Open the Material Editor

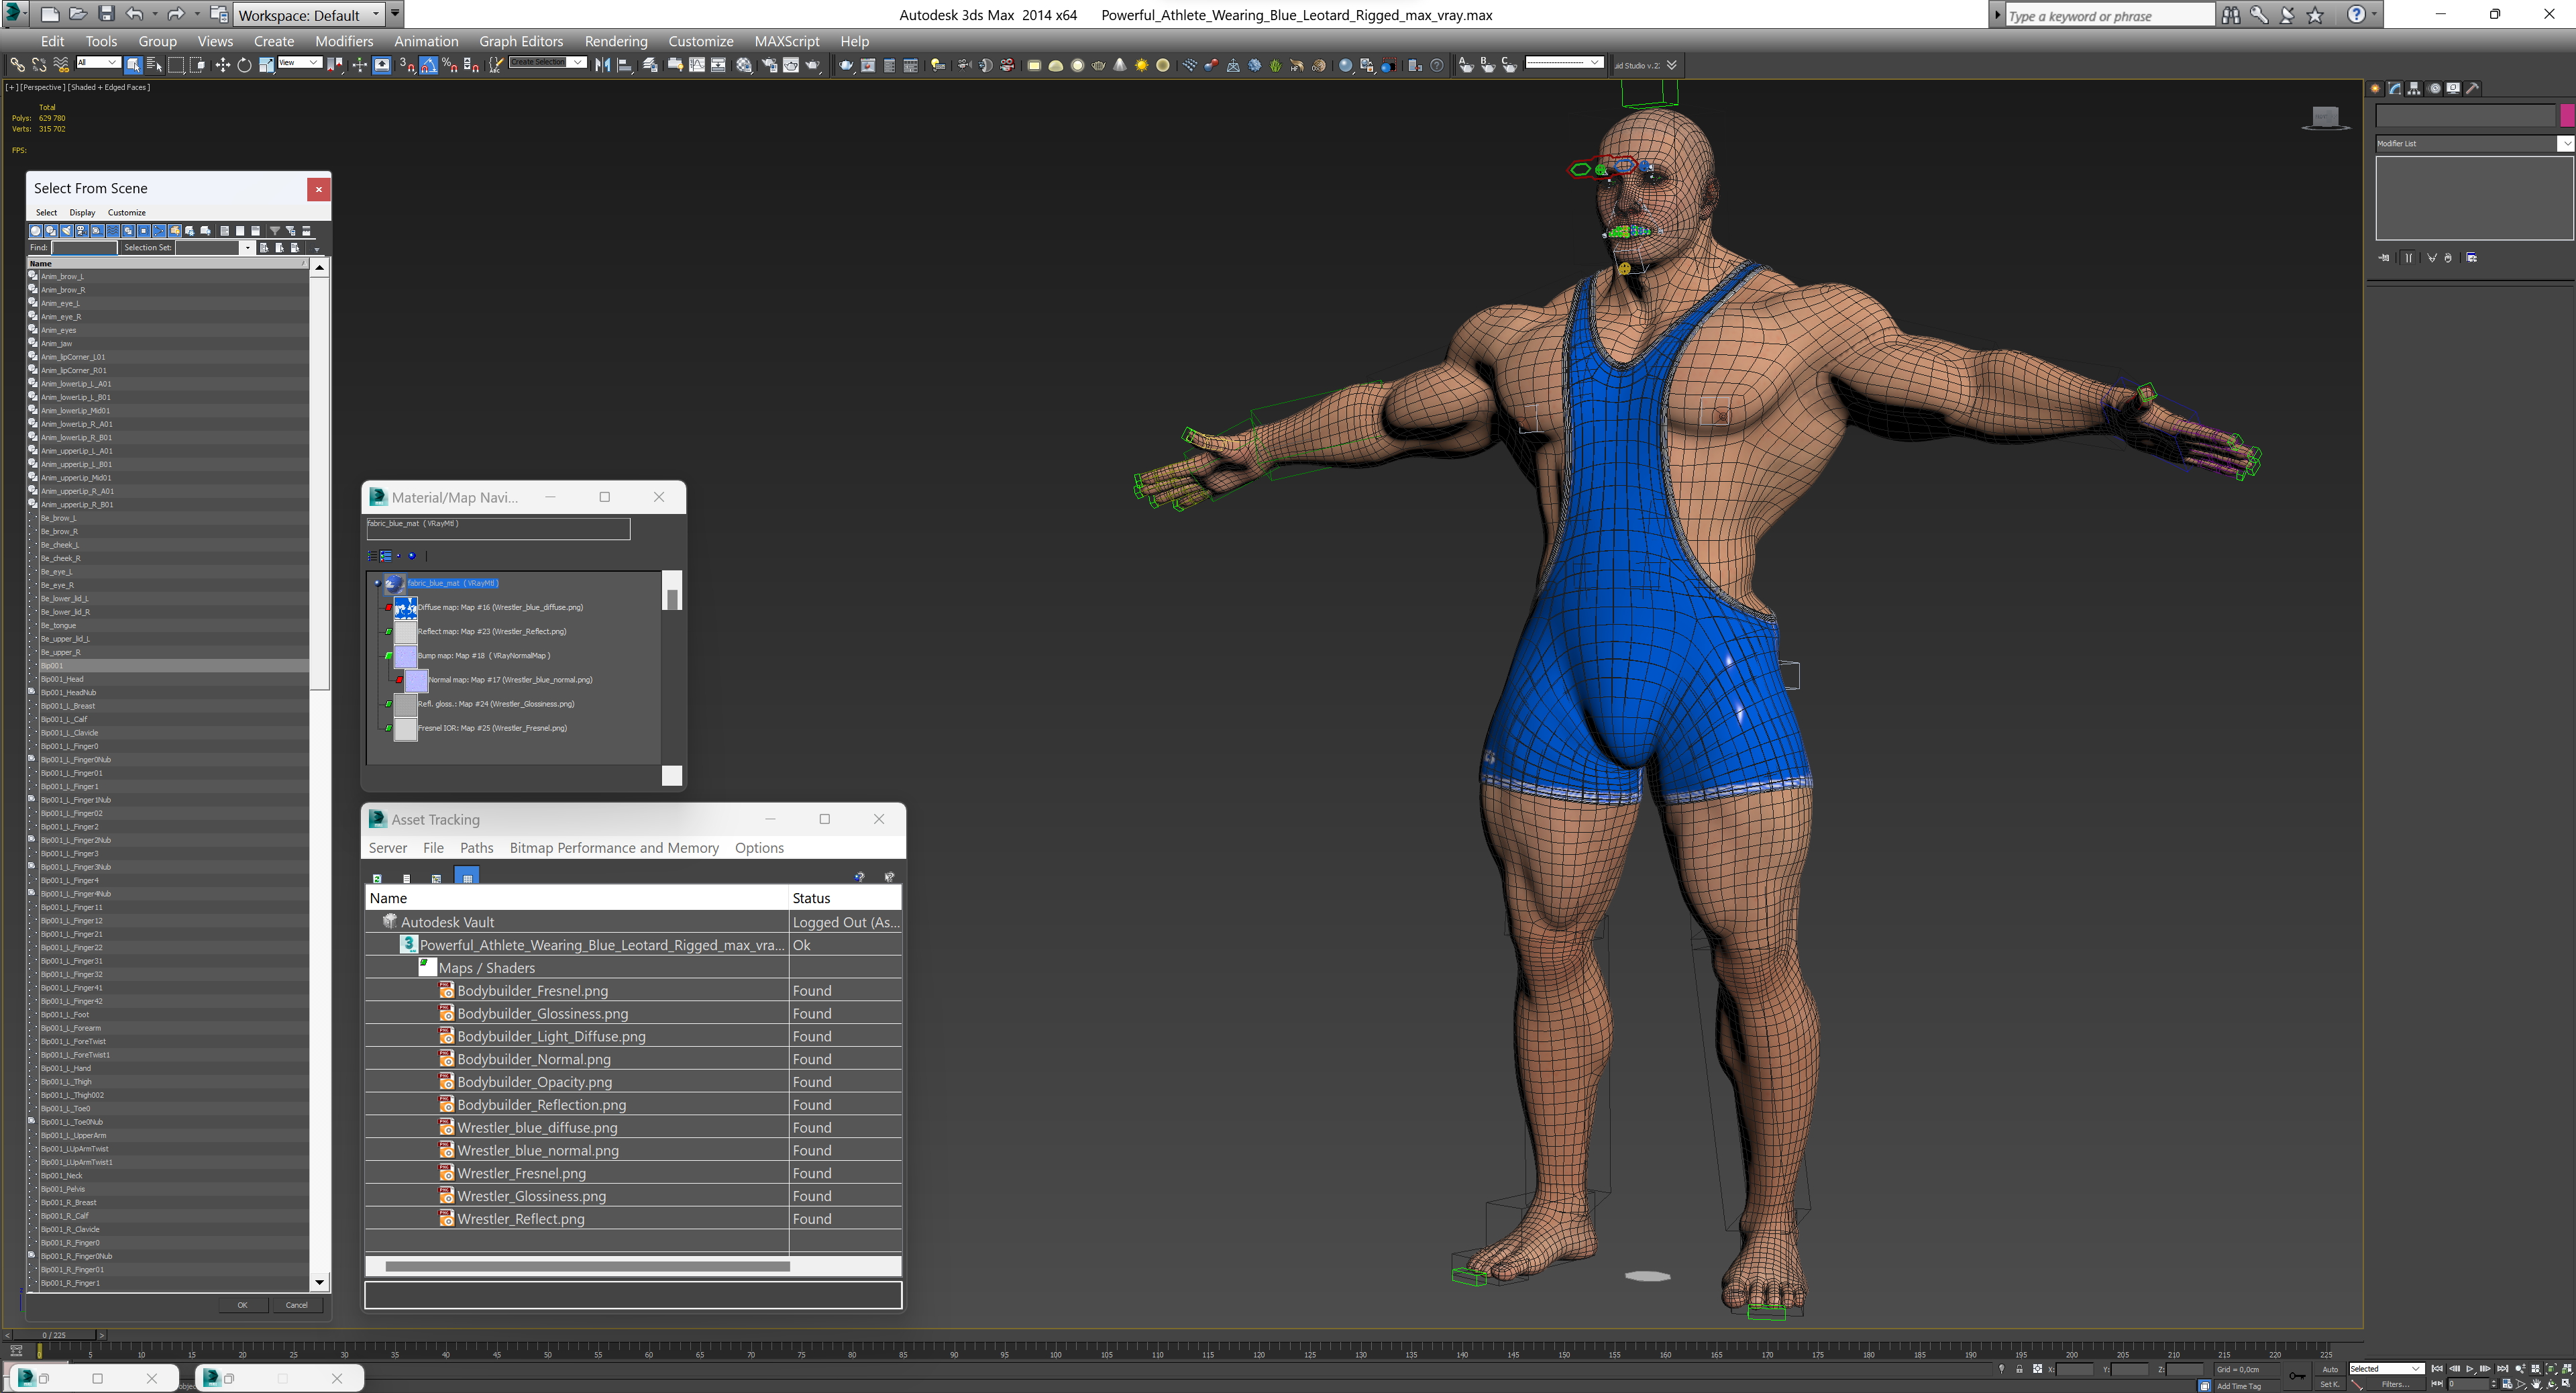pyautogui.click(x=745, y=65)
